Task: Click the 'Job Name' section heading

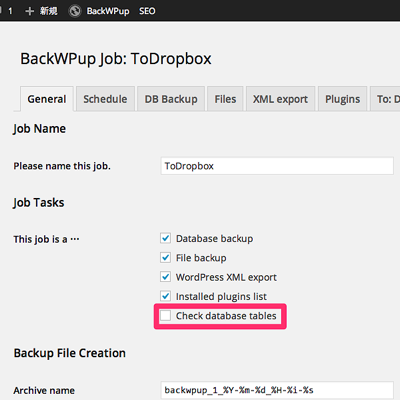Action: pyautogui.click(x=39, y=129)
